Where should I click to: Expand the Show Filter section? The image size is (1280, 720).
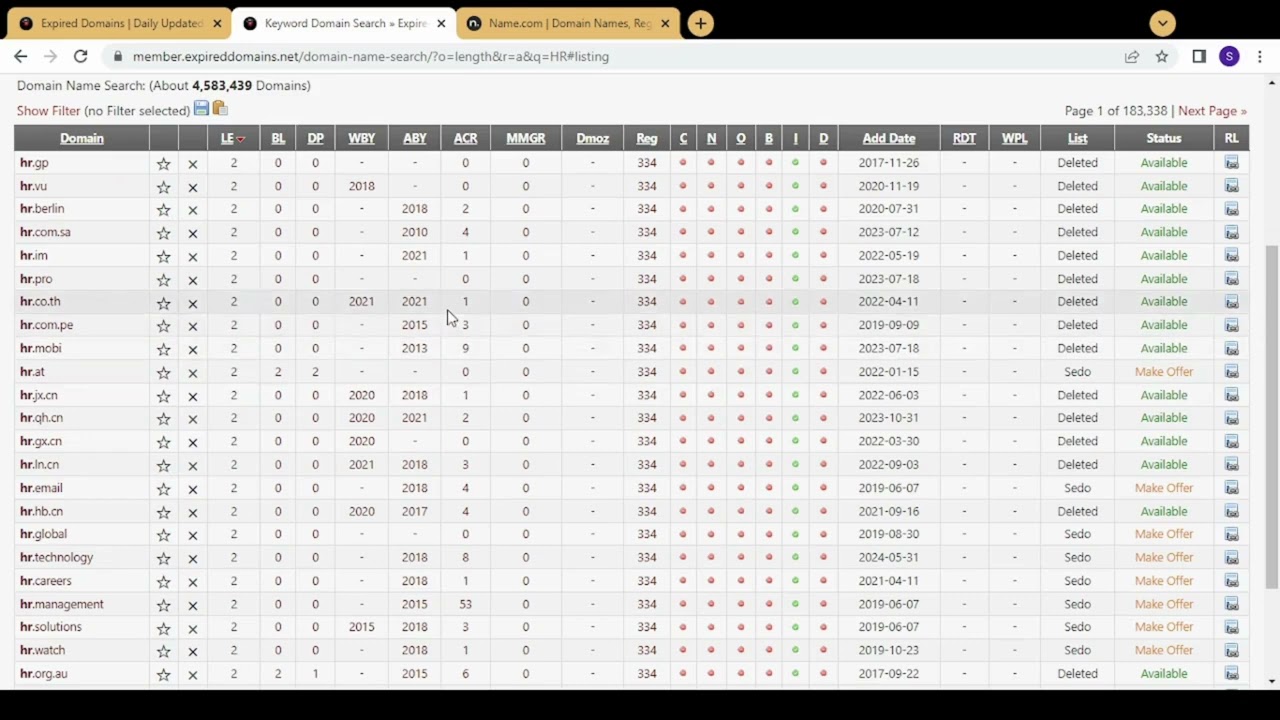48,111
